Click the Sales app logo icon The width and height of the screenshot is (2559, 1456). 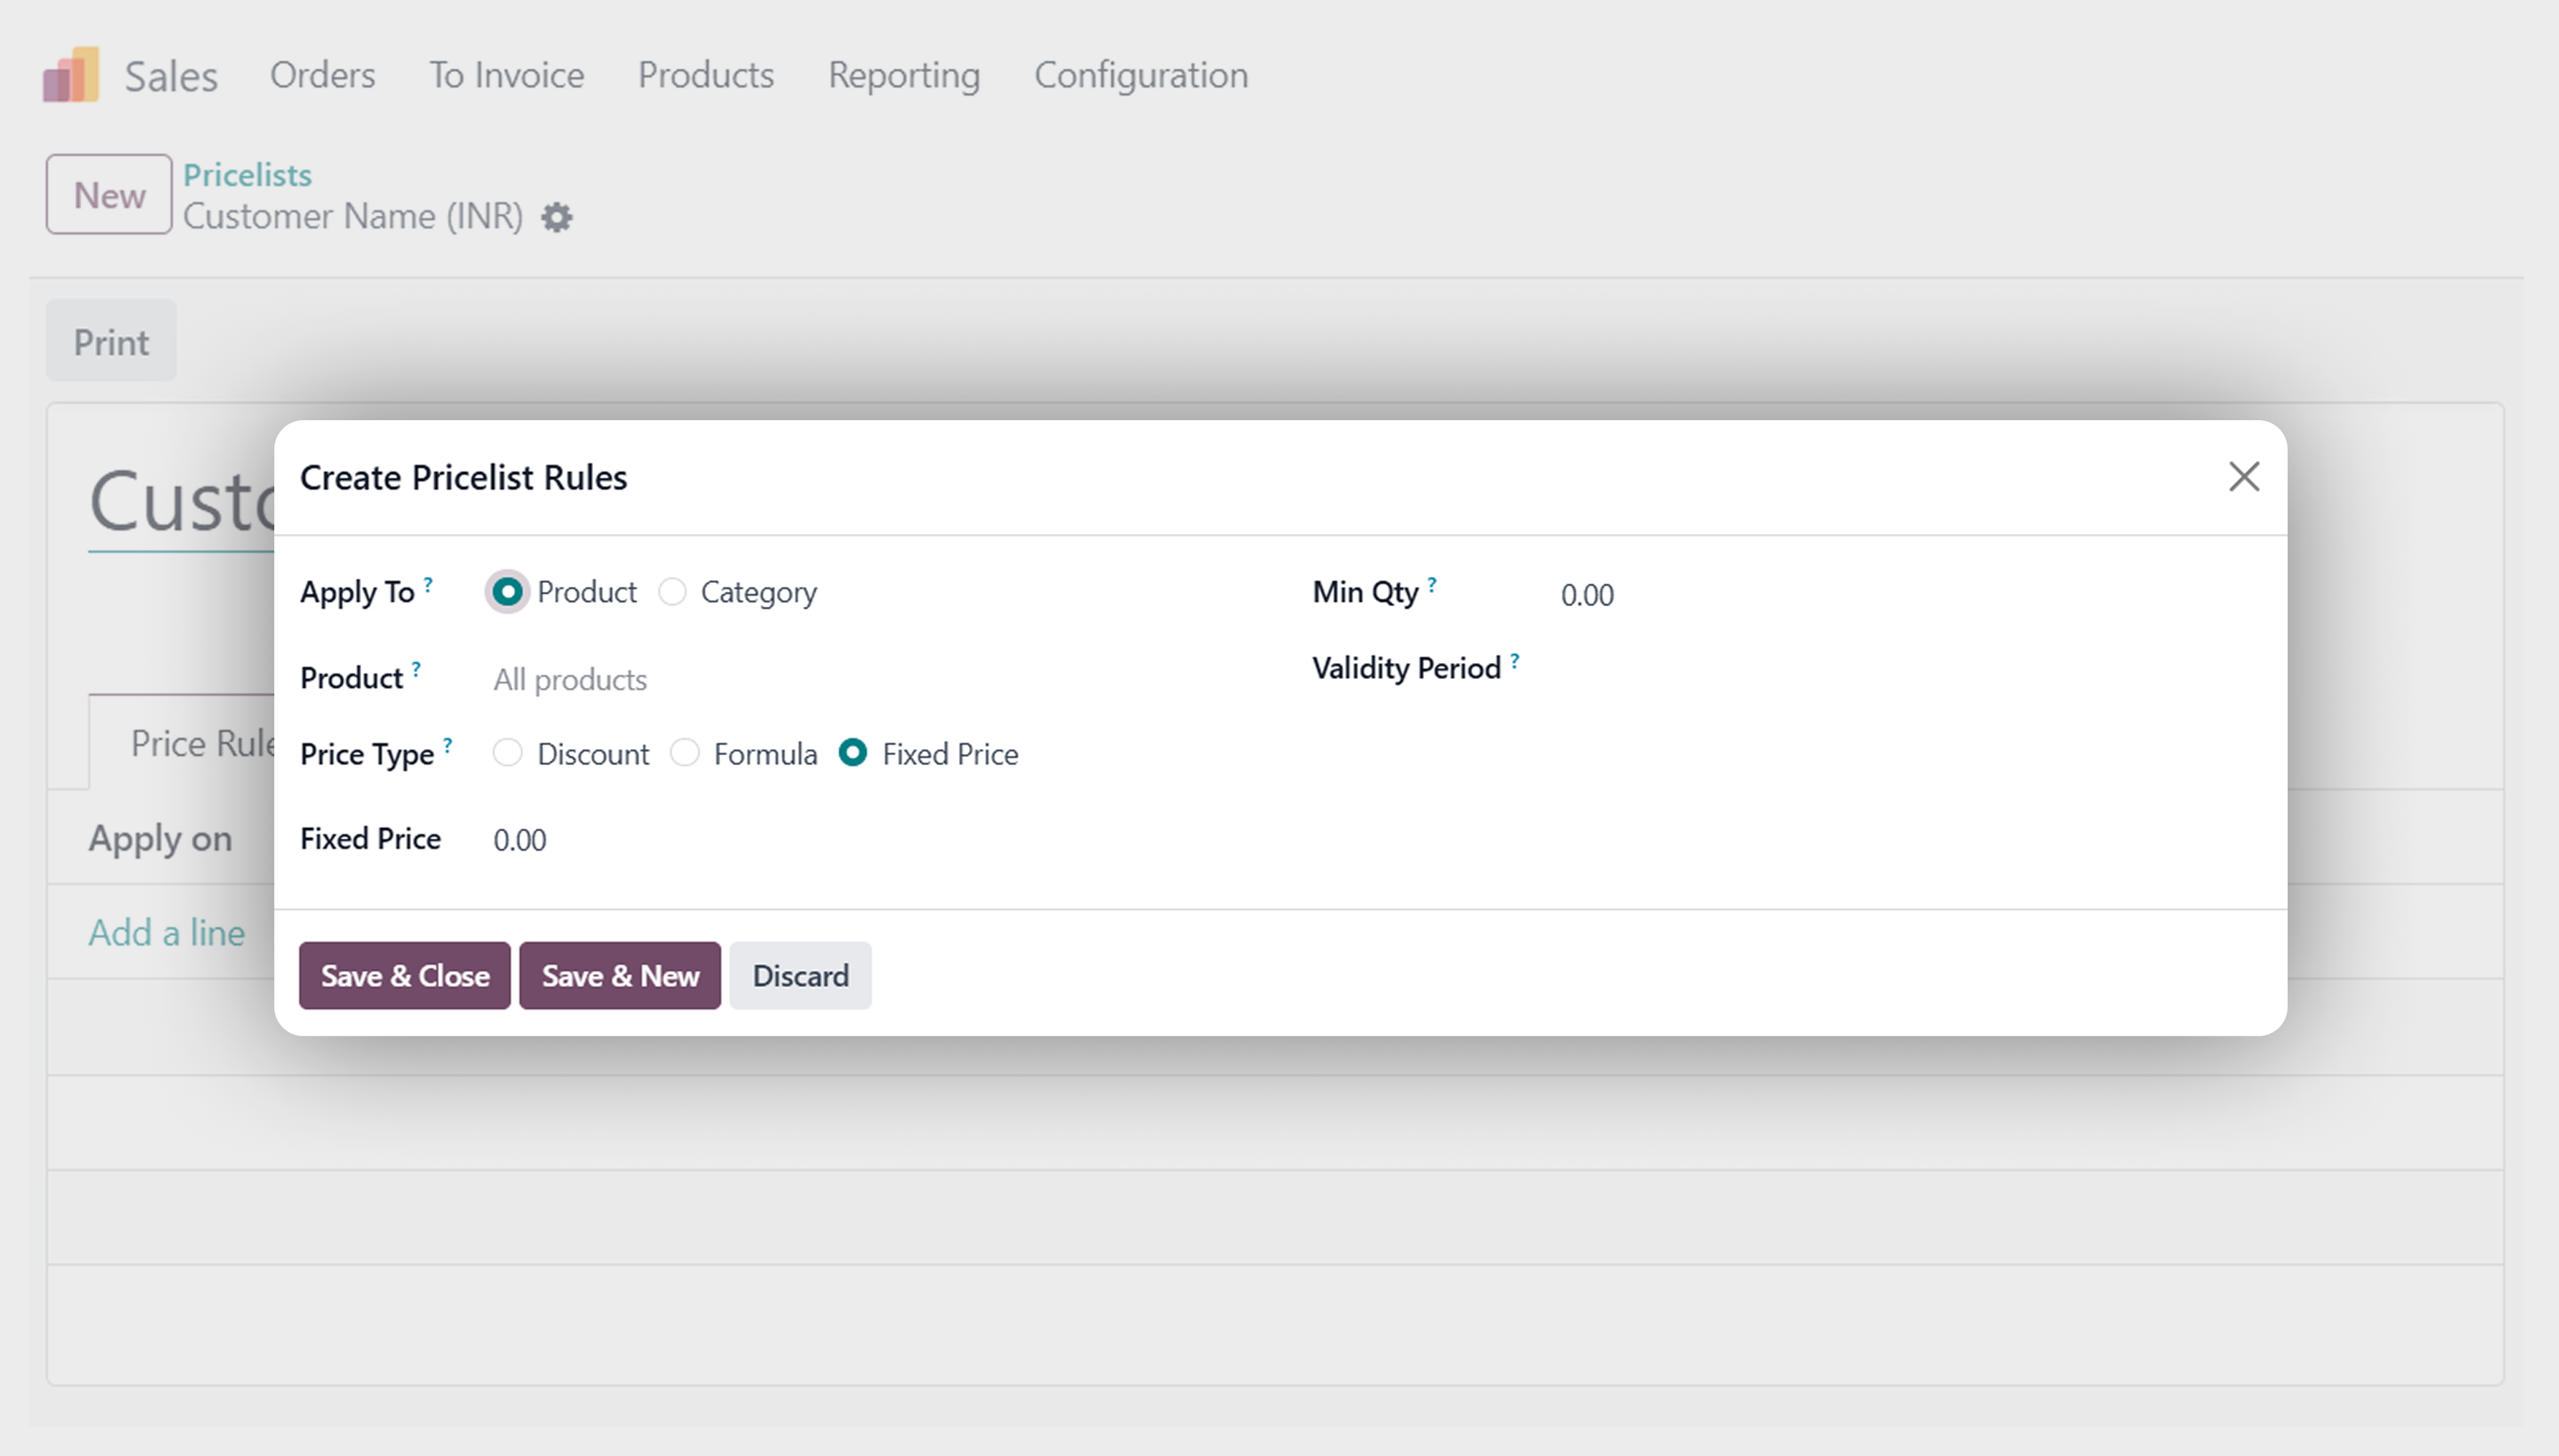(x=71, y=74)
